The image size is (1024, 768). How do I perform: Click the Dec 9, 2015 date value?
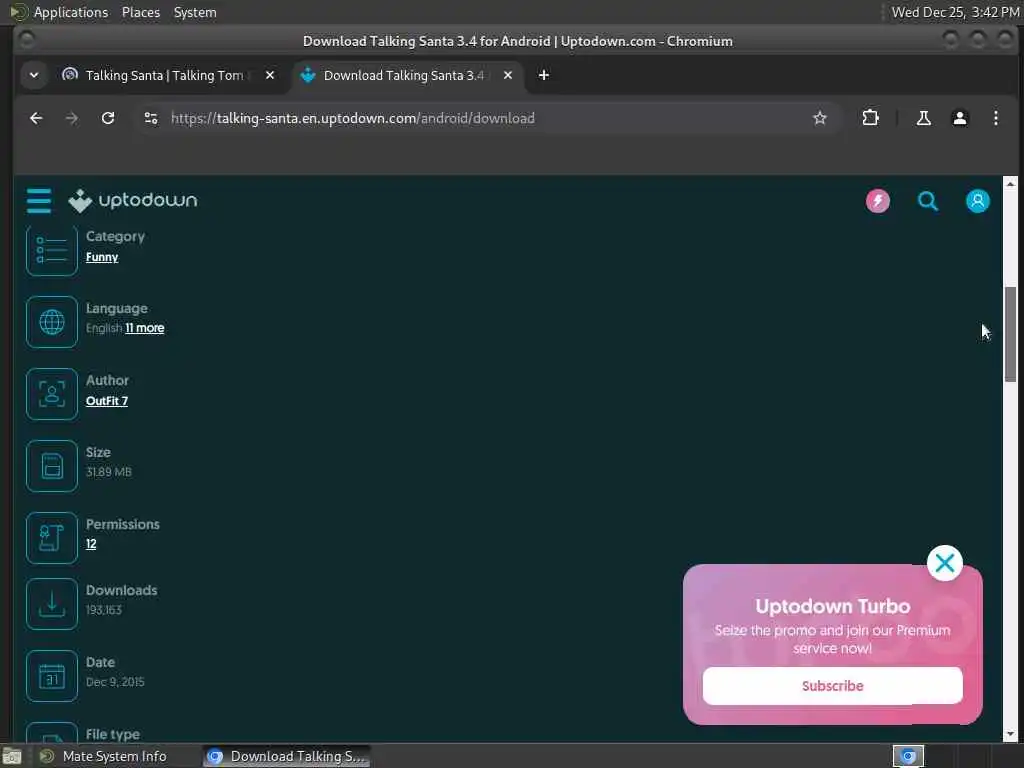coord(115,682)
